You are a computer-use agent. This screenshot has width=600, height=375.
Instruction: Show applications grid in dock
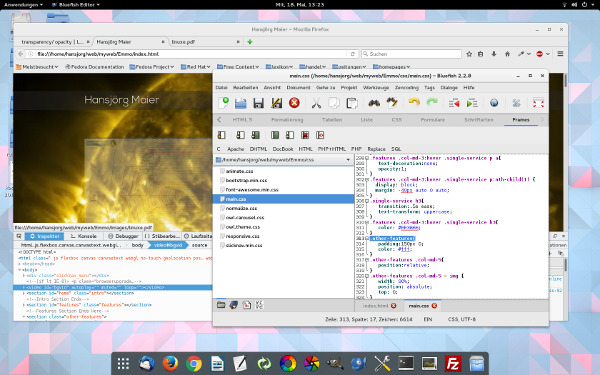click(123, 363)
